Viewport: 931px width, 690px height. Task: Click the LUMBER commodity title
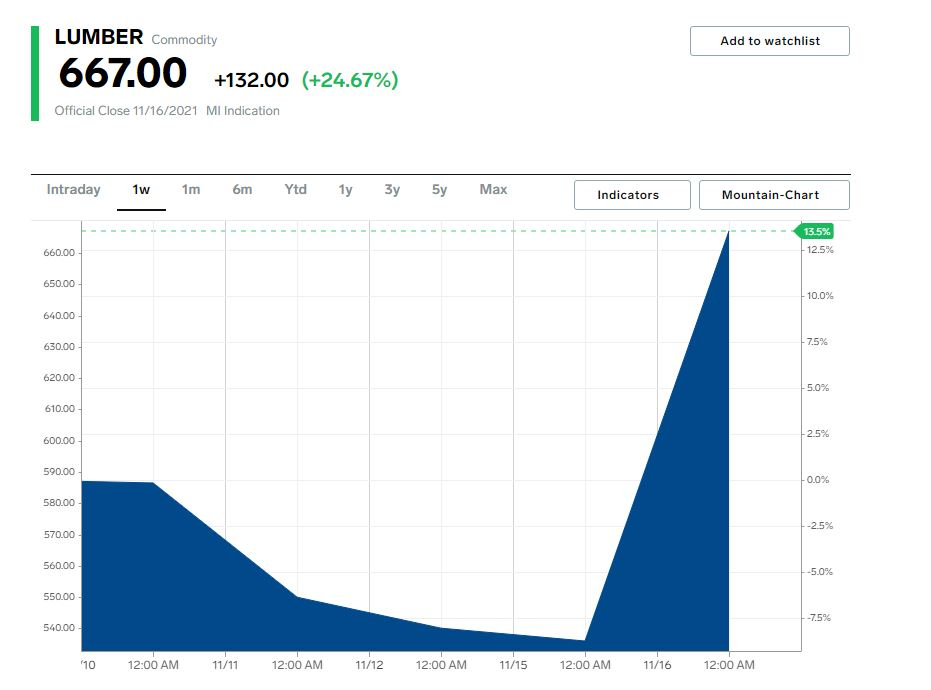click(x=99, y=37)
